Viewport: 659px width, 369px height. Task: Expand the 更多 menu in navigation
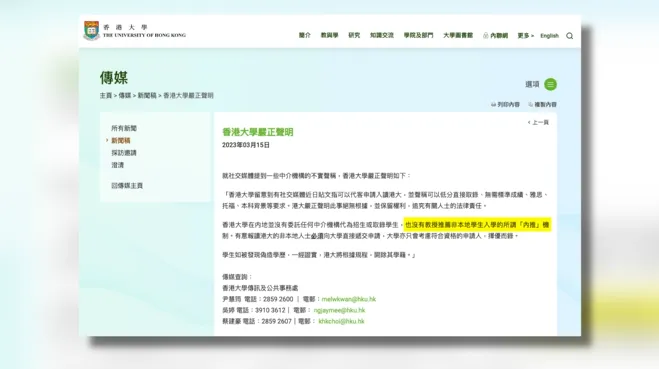pyautogui.click(x=525, y=35)
